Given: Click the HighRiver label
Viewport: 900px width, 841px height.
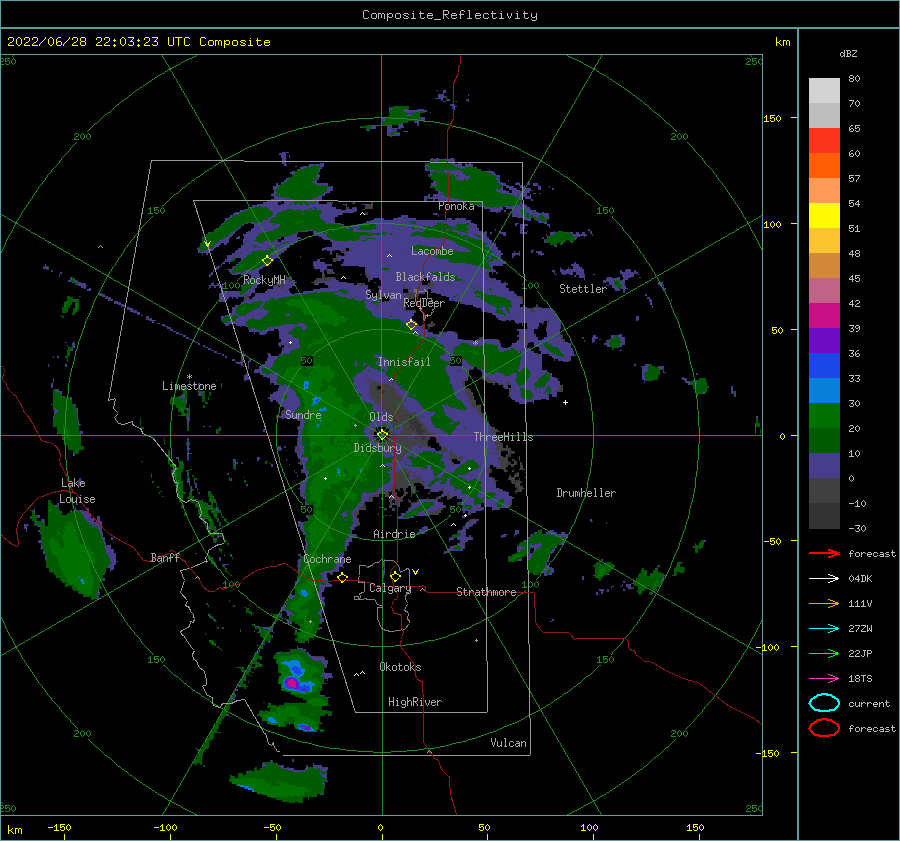Looking at the screenshot, I should [x=415, y=702].
